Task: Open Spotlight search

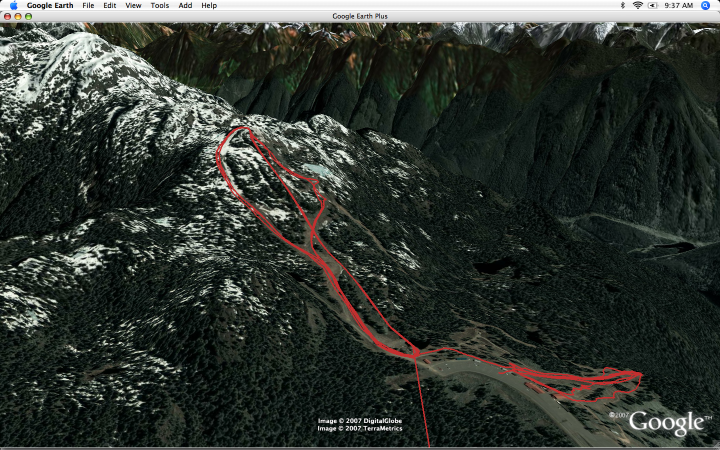Action: pyautogui.click(x=706, y=6)
